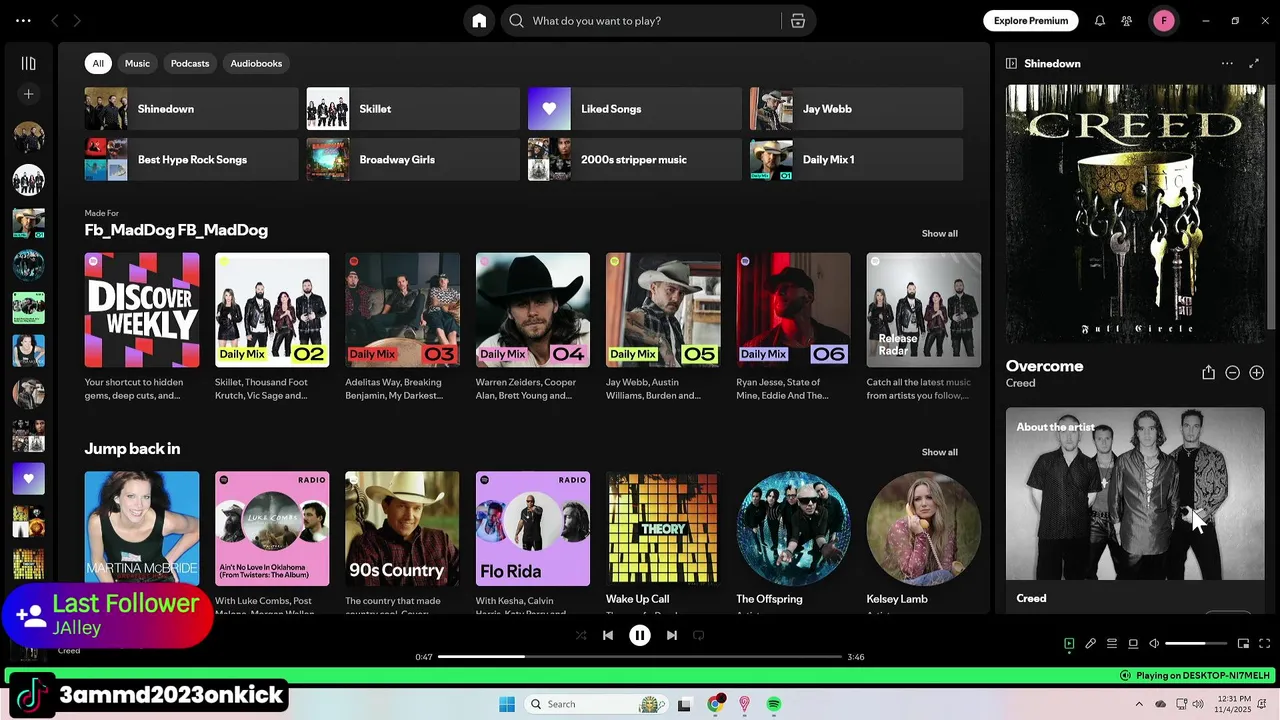Screen dimensions: 1280x720
Task: Click the Creed artist link under Overcome
Action: point(1020,383)
